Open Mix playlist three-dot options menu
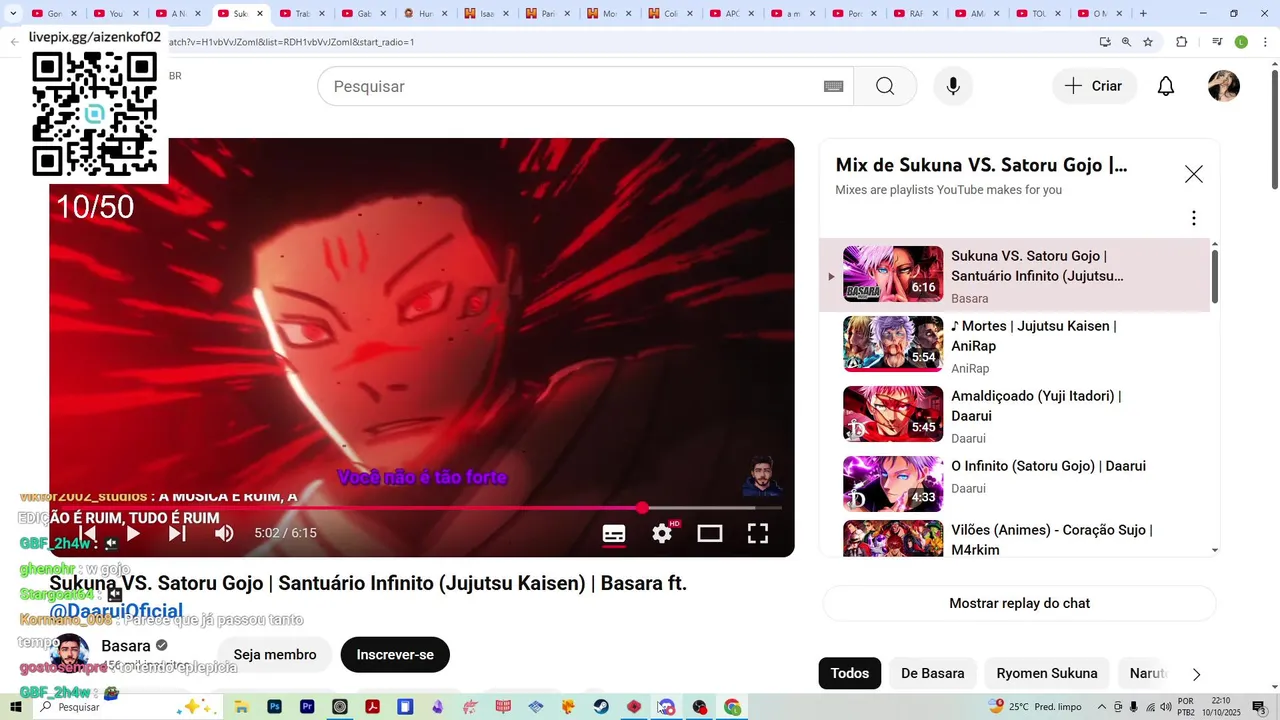Screen dimensions: 1280x720 [1193, 218]
